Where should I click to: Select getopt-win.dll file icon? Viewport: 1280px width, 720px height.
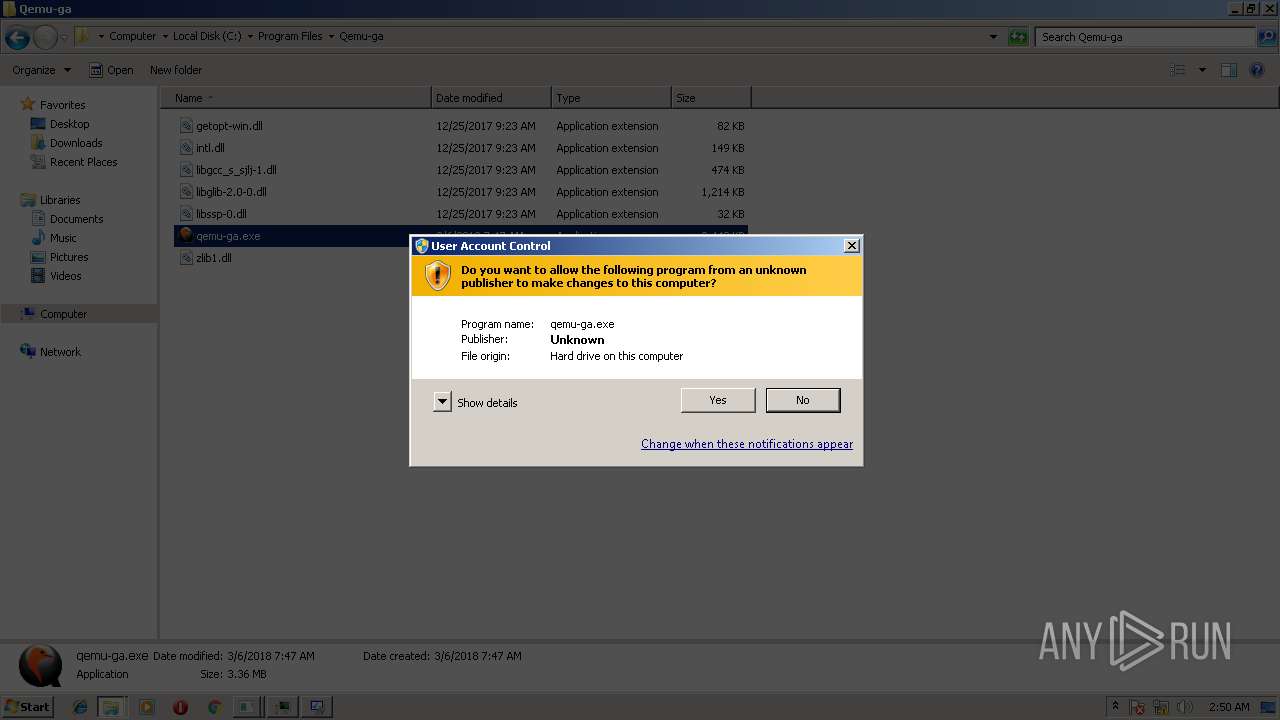pyautogui.click(x=186, y=126)
